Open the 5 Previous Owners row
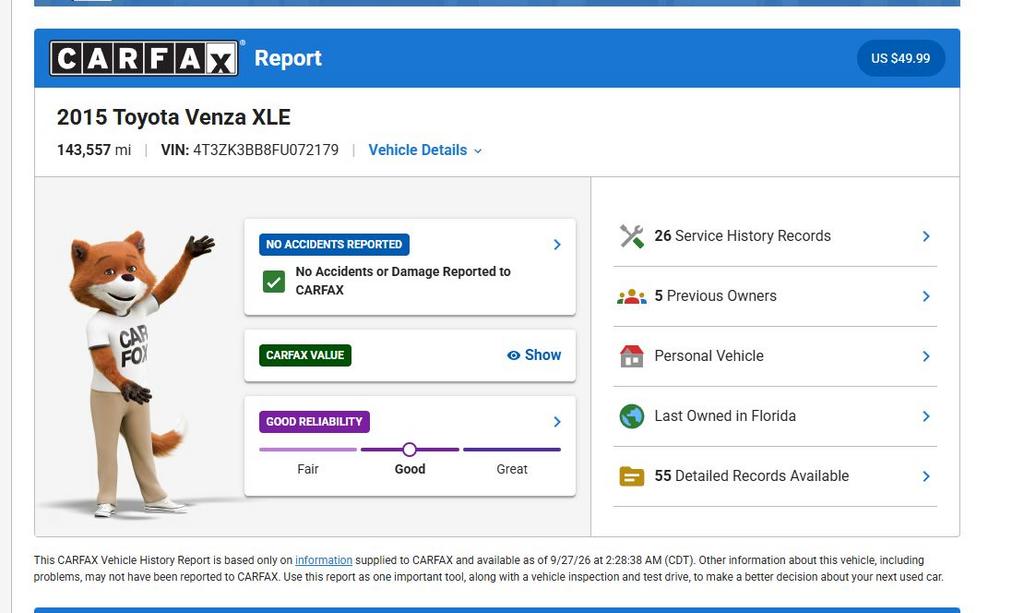Screen dimensions: 1024x613 coord(775,296)
